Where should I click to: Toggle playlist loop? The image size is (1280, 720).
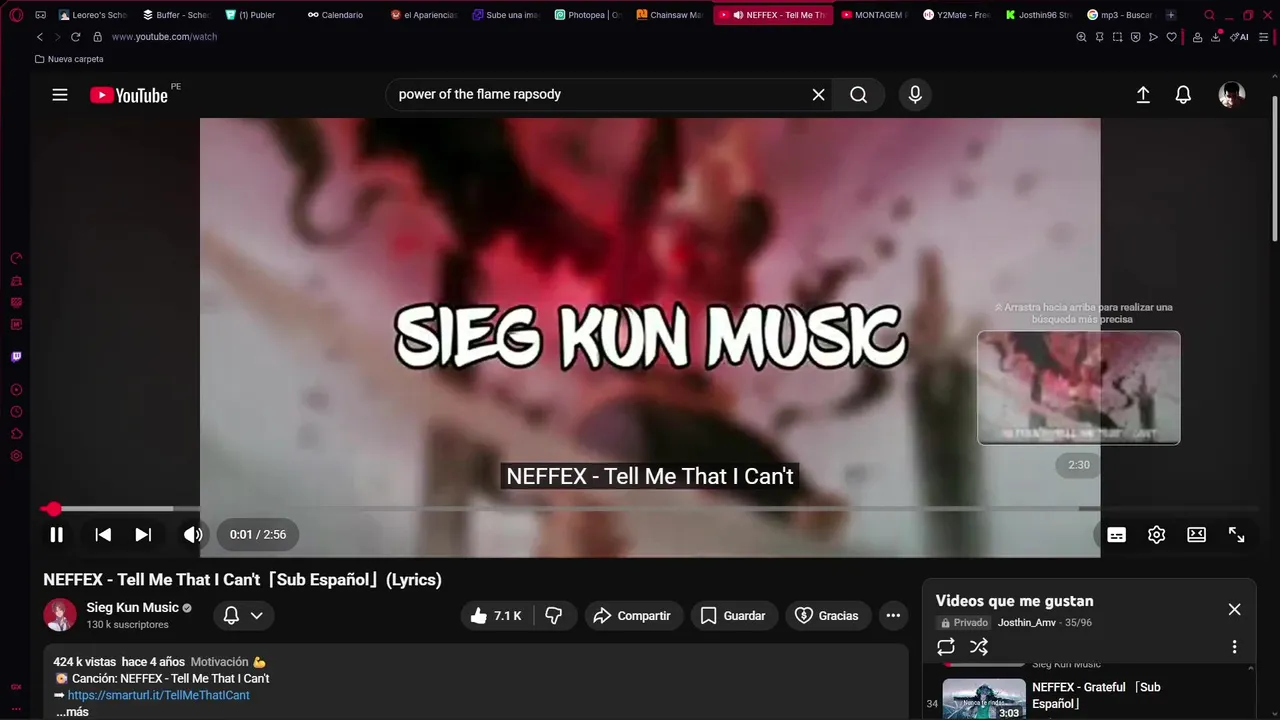(946, 647)
